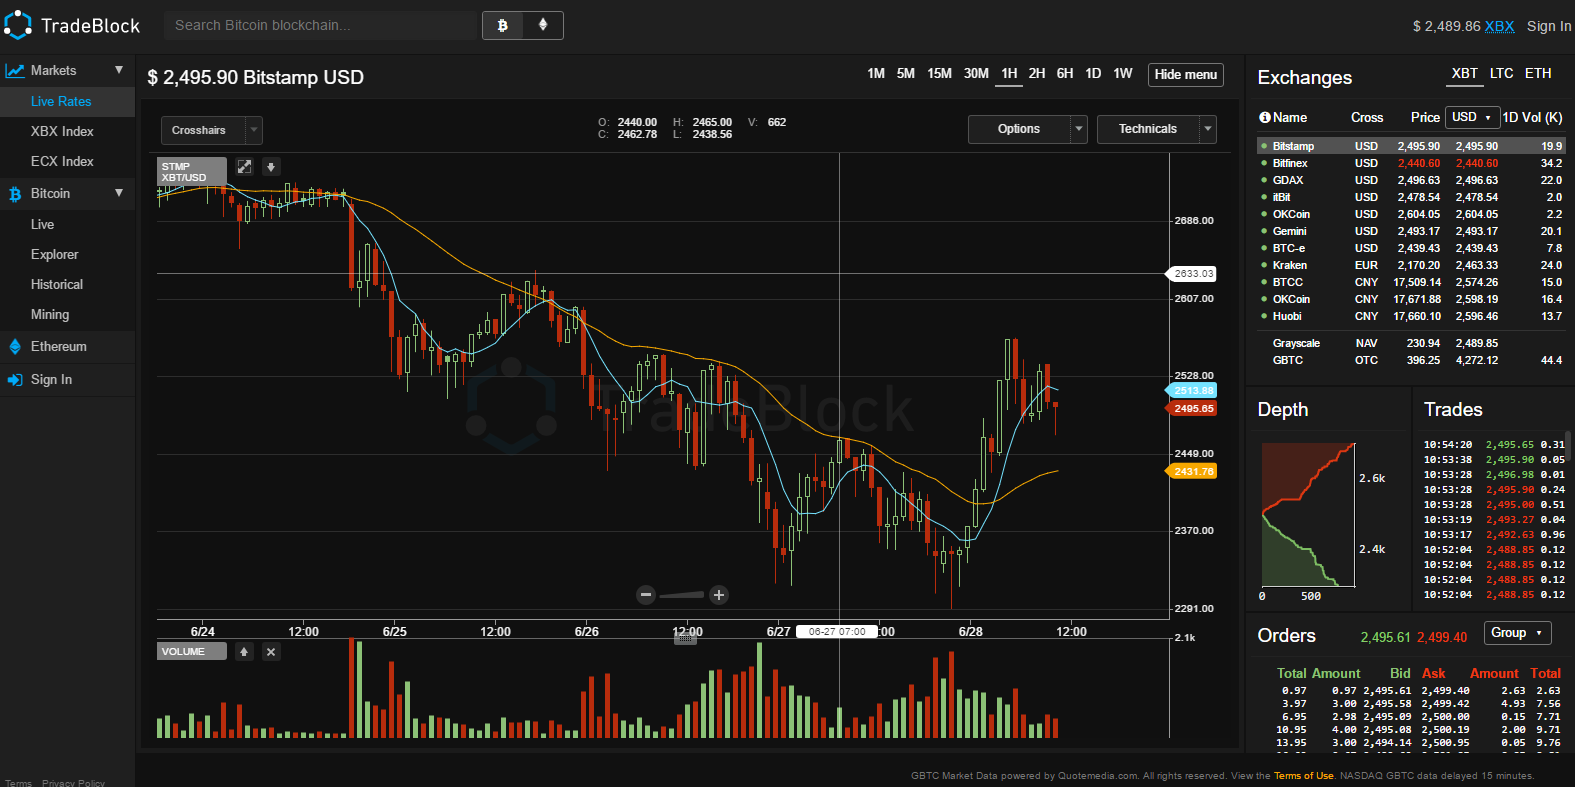
Task: Zoom out chart with minus icon
Action: pyautogui.click(x=646, y=595)
